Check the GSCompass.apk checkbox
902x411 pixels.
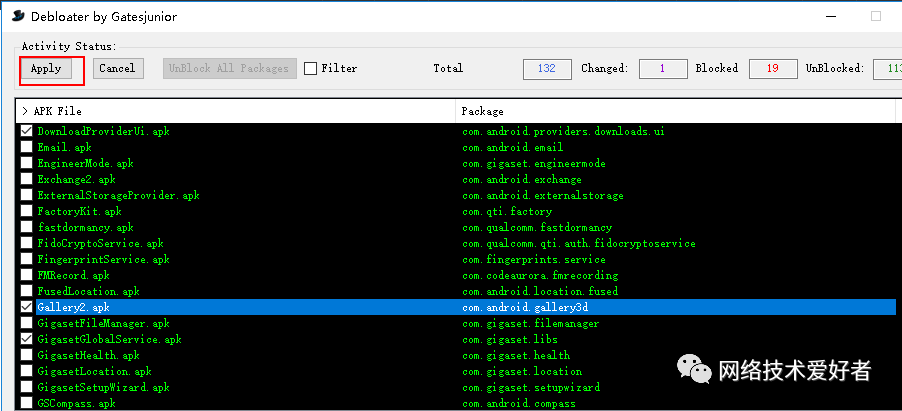click(x=26, y=403)
